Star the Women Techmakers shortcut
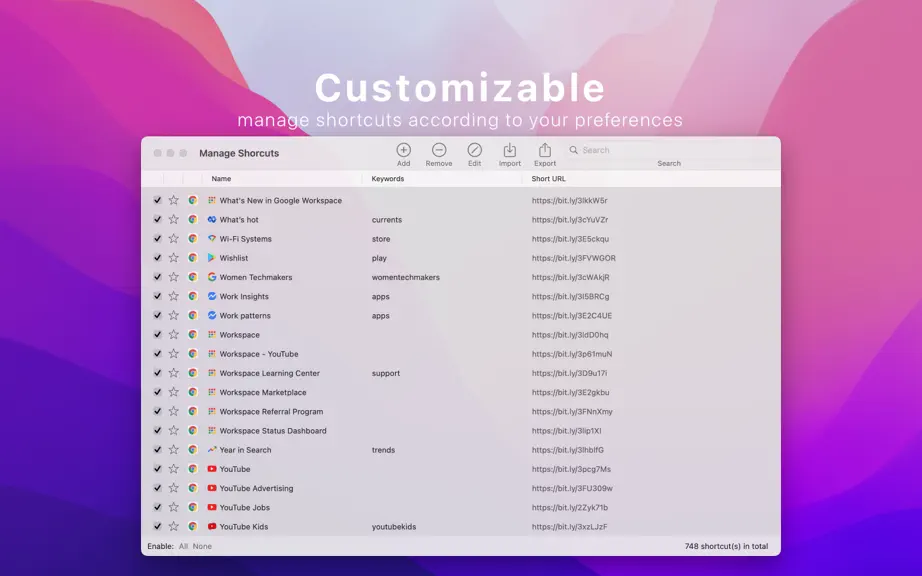 (173, 277)
